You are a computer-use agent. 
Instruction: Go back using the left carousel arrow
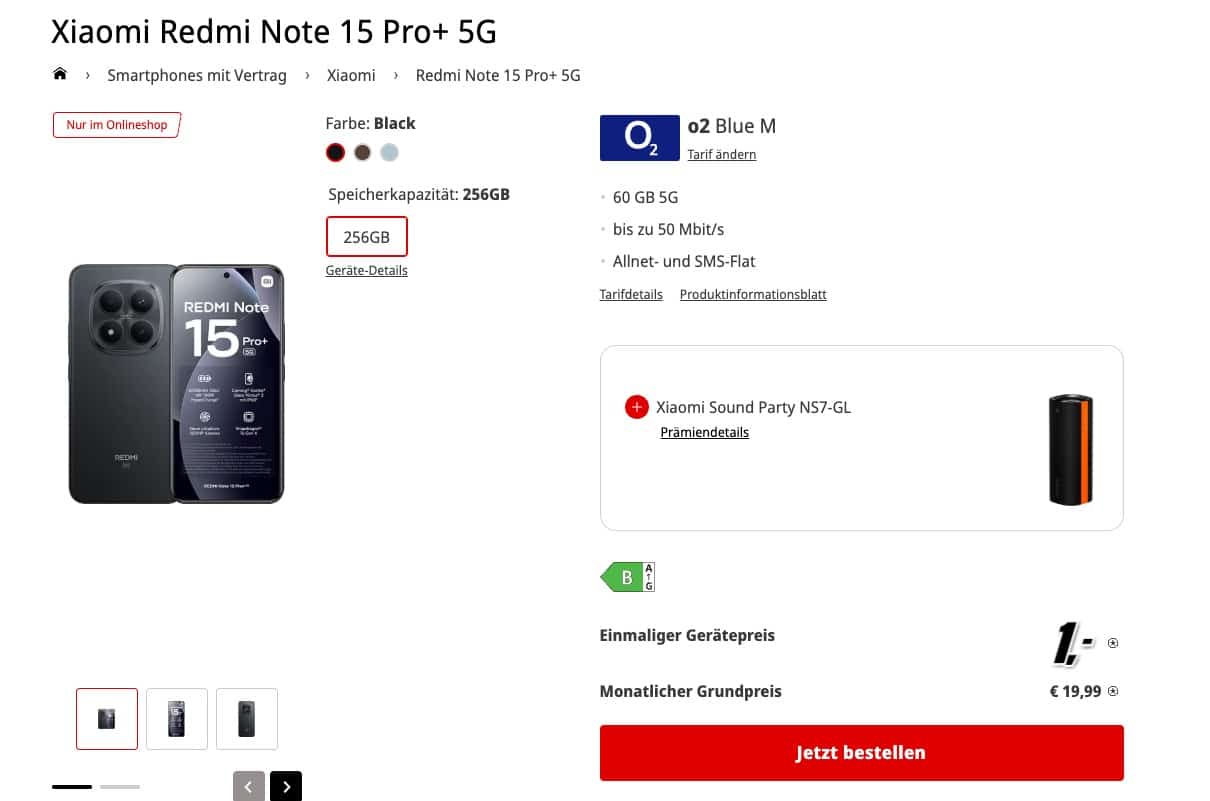(248, 786)
